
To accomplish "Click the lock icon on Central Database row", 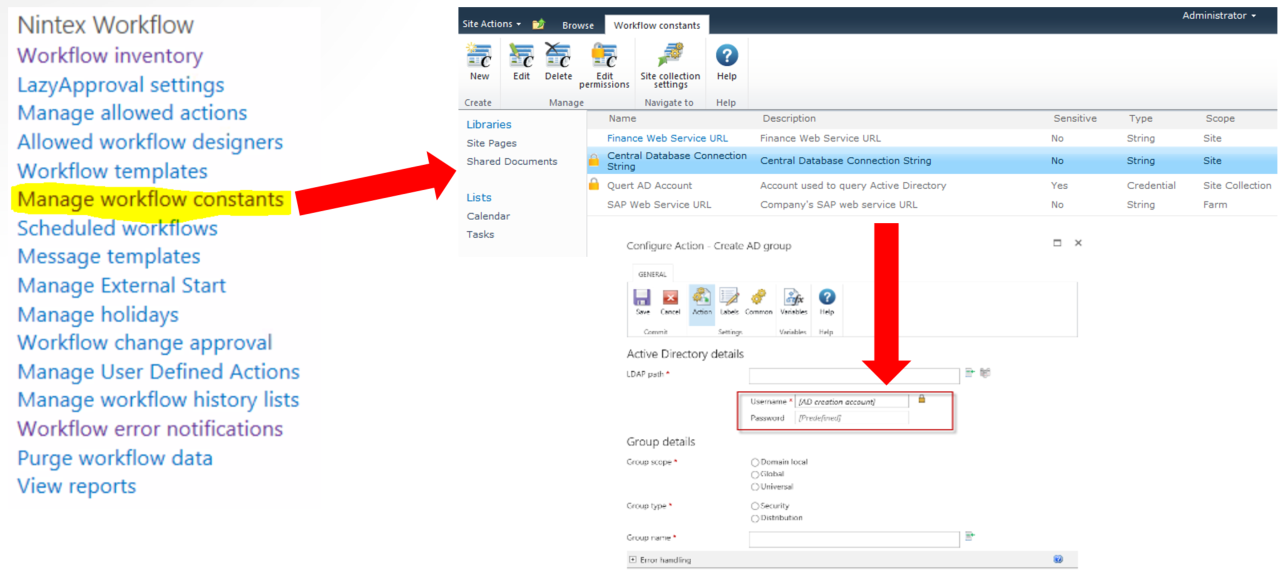I will pyautogui.click(x=594, y=160).
